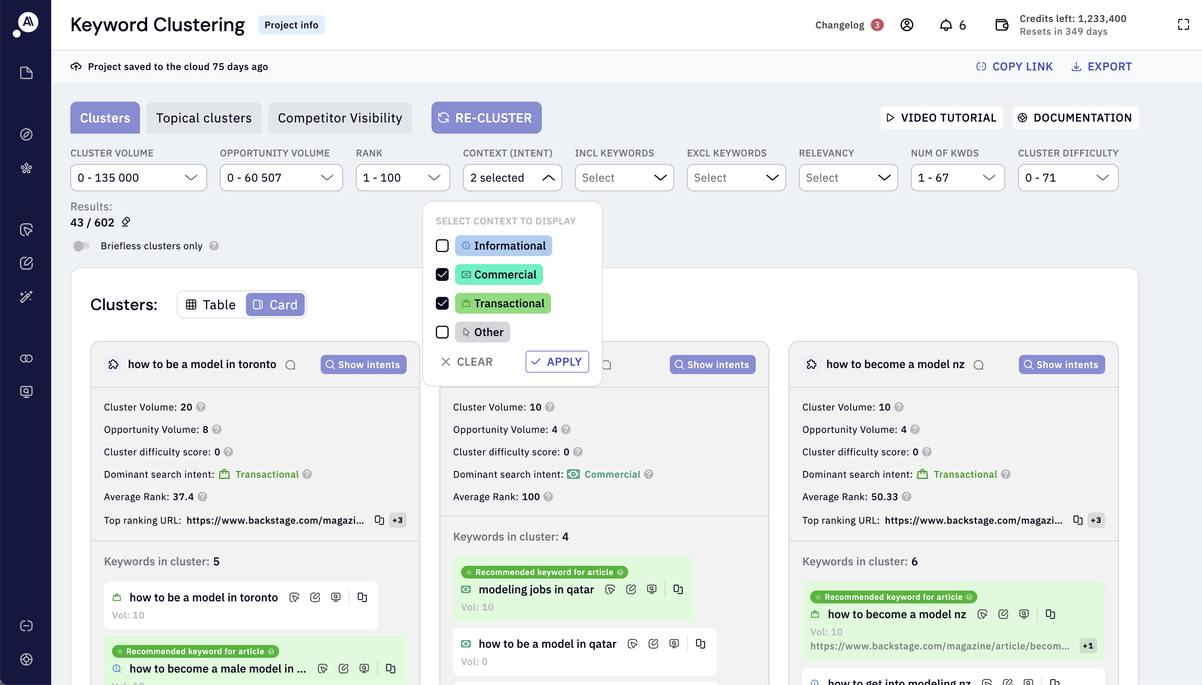Check the Informational intent checkbox

442,245
